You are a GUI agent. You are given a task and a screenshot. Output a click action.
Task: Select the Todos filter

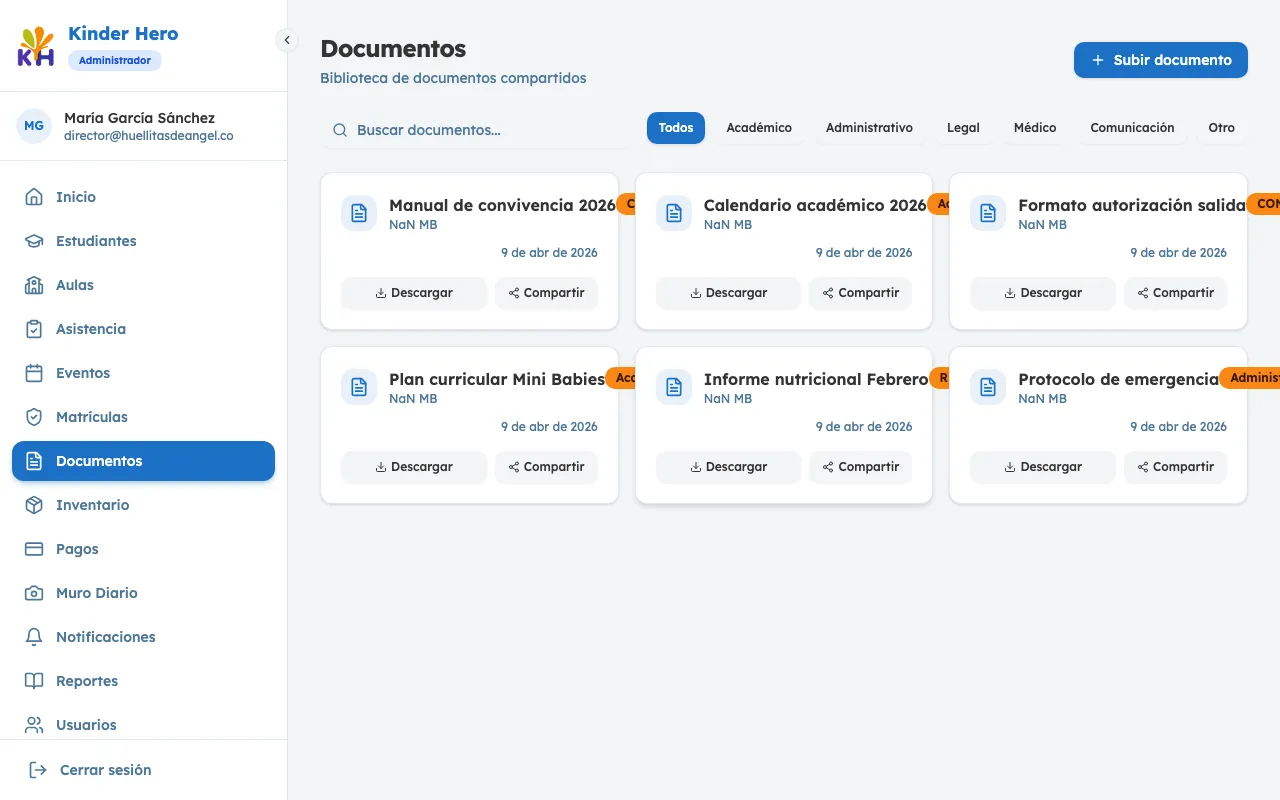[x=675, y=127]
